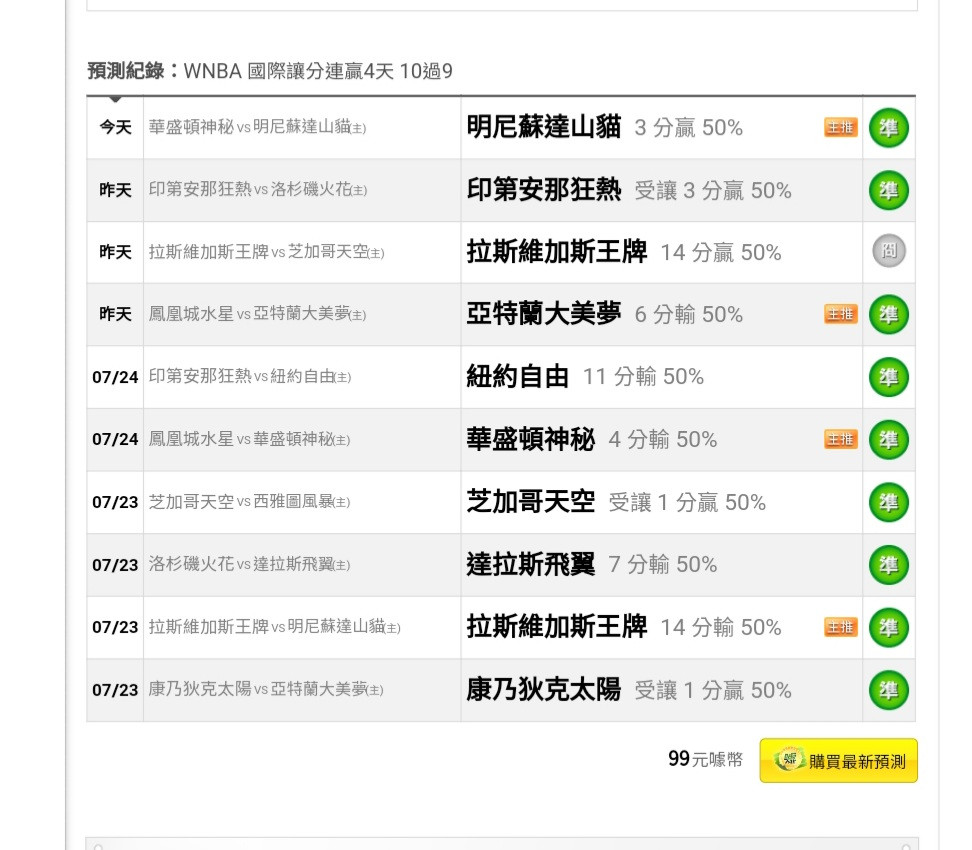The height and width of the screenshot is (850, 972).
Task: Click the green 準 icon in the 康乃狄克太陽 受讓 1 分贏 row
Action: 888,690
